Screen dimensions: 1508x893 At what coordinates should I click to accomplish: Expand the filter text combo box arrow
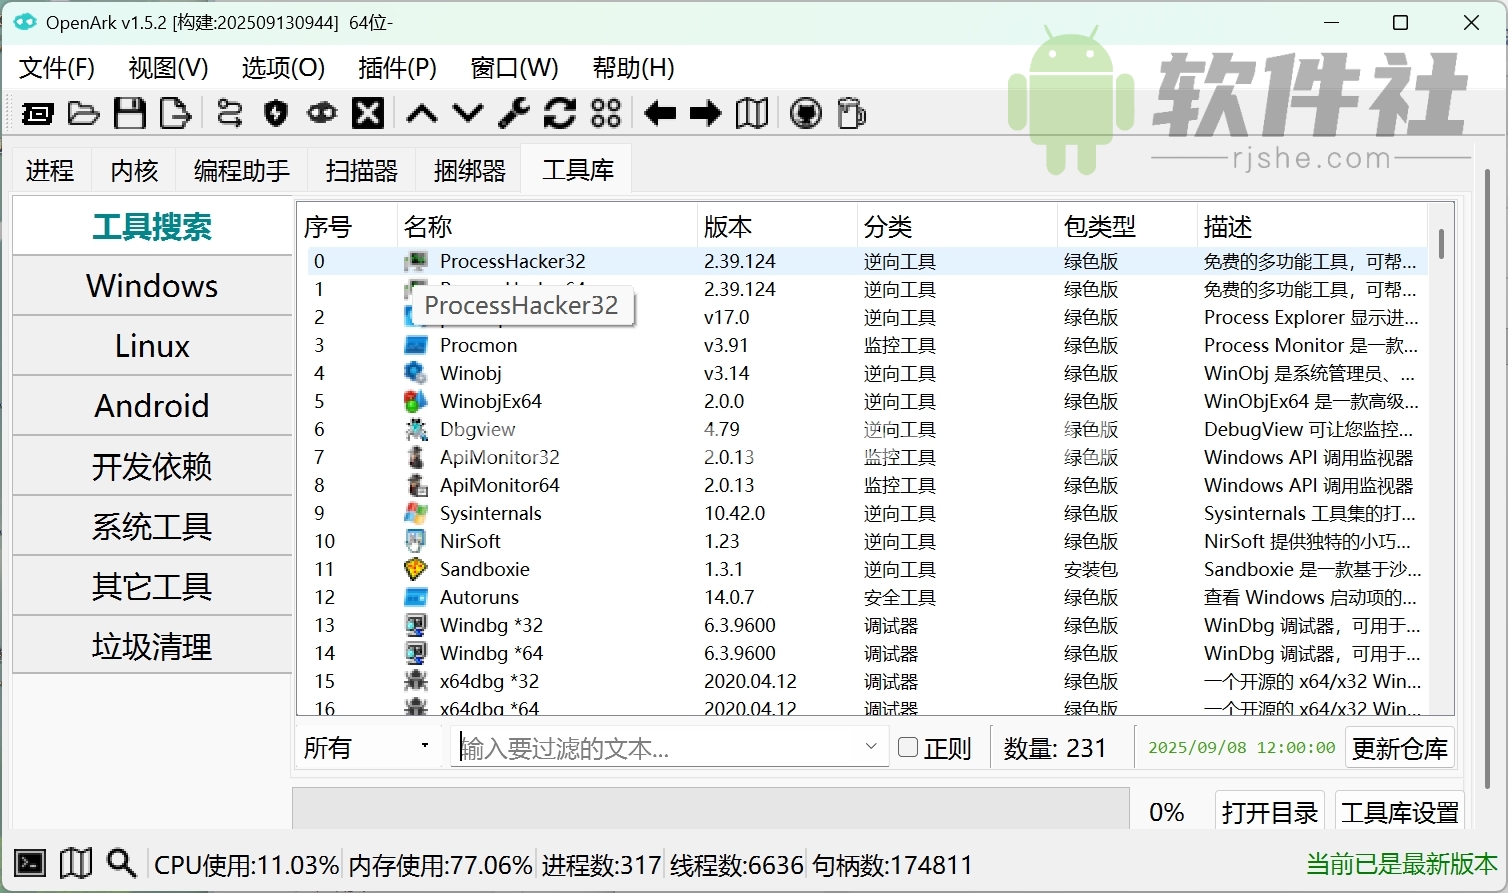pos(869,747)
